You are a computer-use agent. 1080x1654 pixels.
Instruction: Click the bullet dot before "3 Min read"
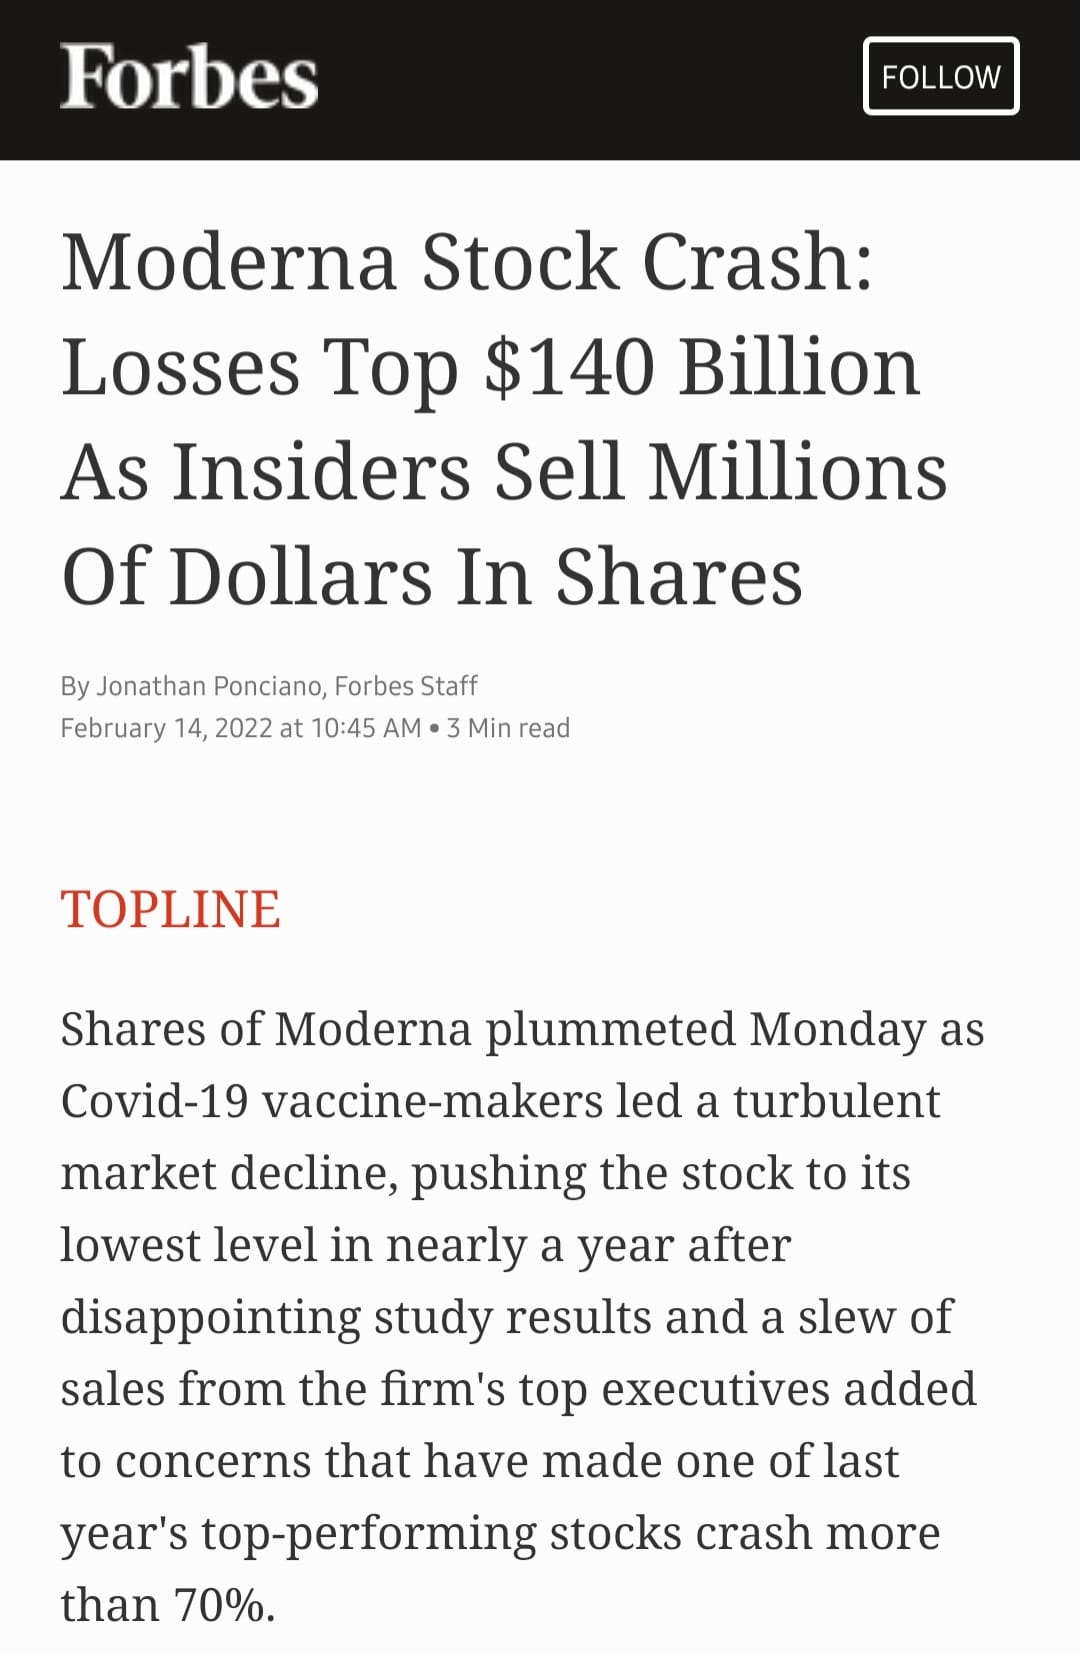click(434, 729)
